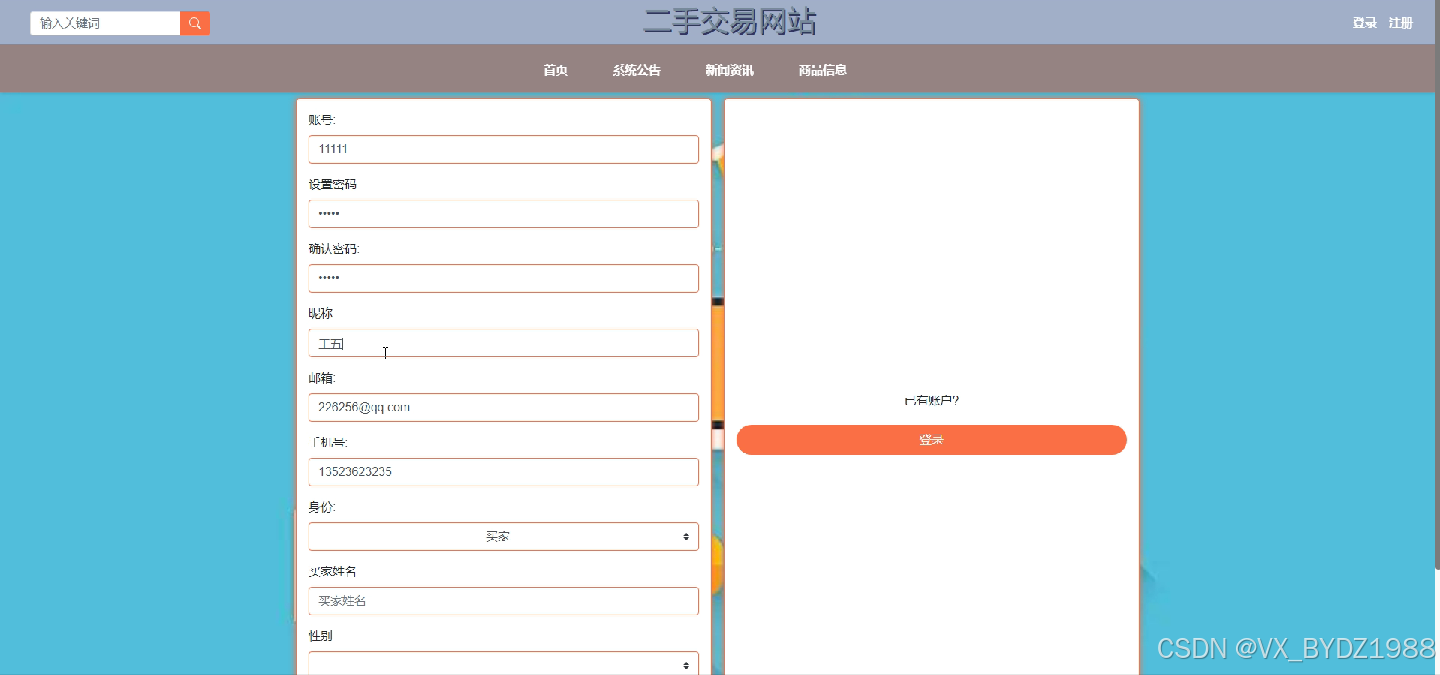Click the 二手交易网站 site title
This screenshot has height=675, width=1440.
coord(730,22)
